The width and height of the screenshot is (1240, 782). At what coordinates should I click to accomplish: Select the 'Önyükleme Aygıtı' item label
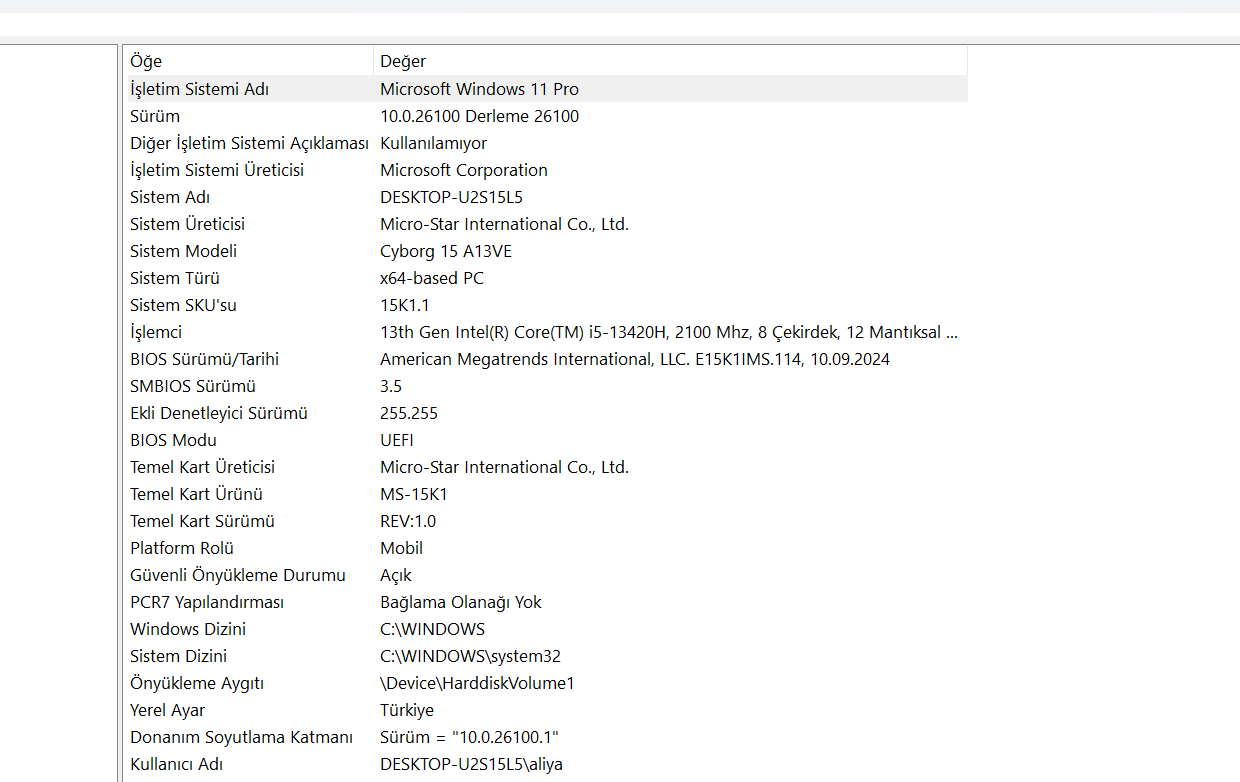(x=197, y=683)
